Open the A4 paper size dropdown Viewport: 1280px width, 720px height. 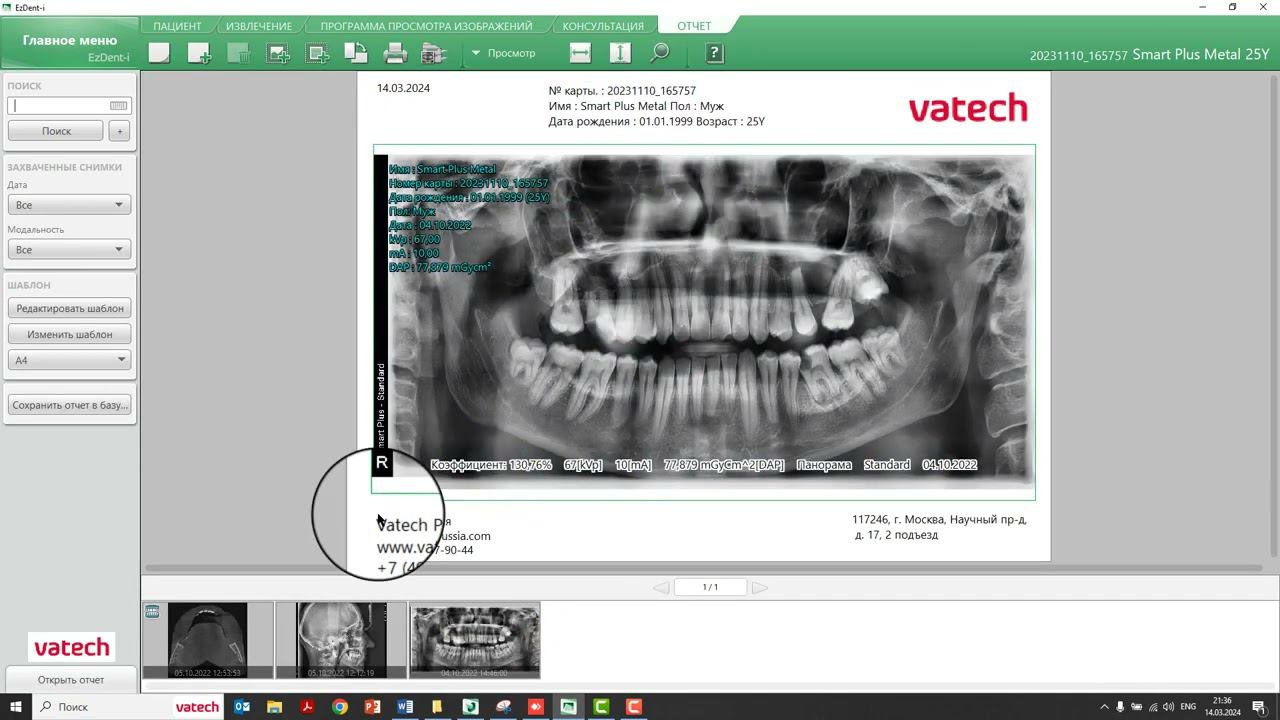[x=69, y=360]
